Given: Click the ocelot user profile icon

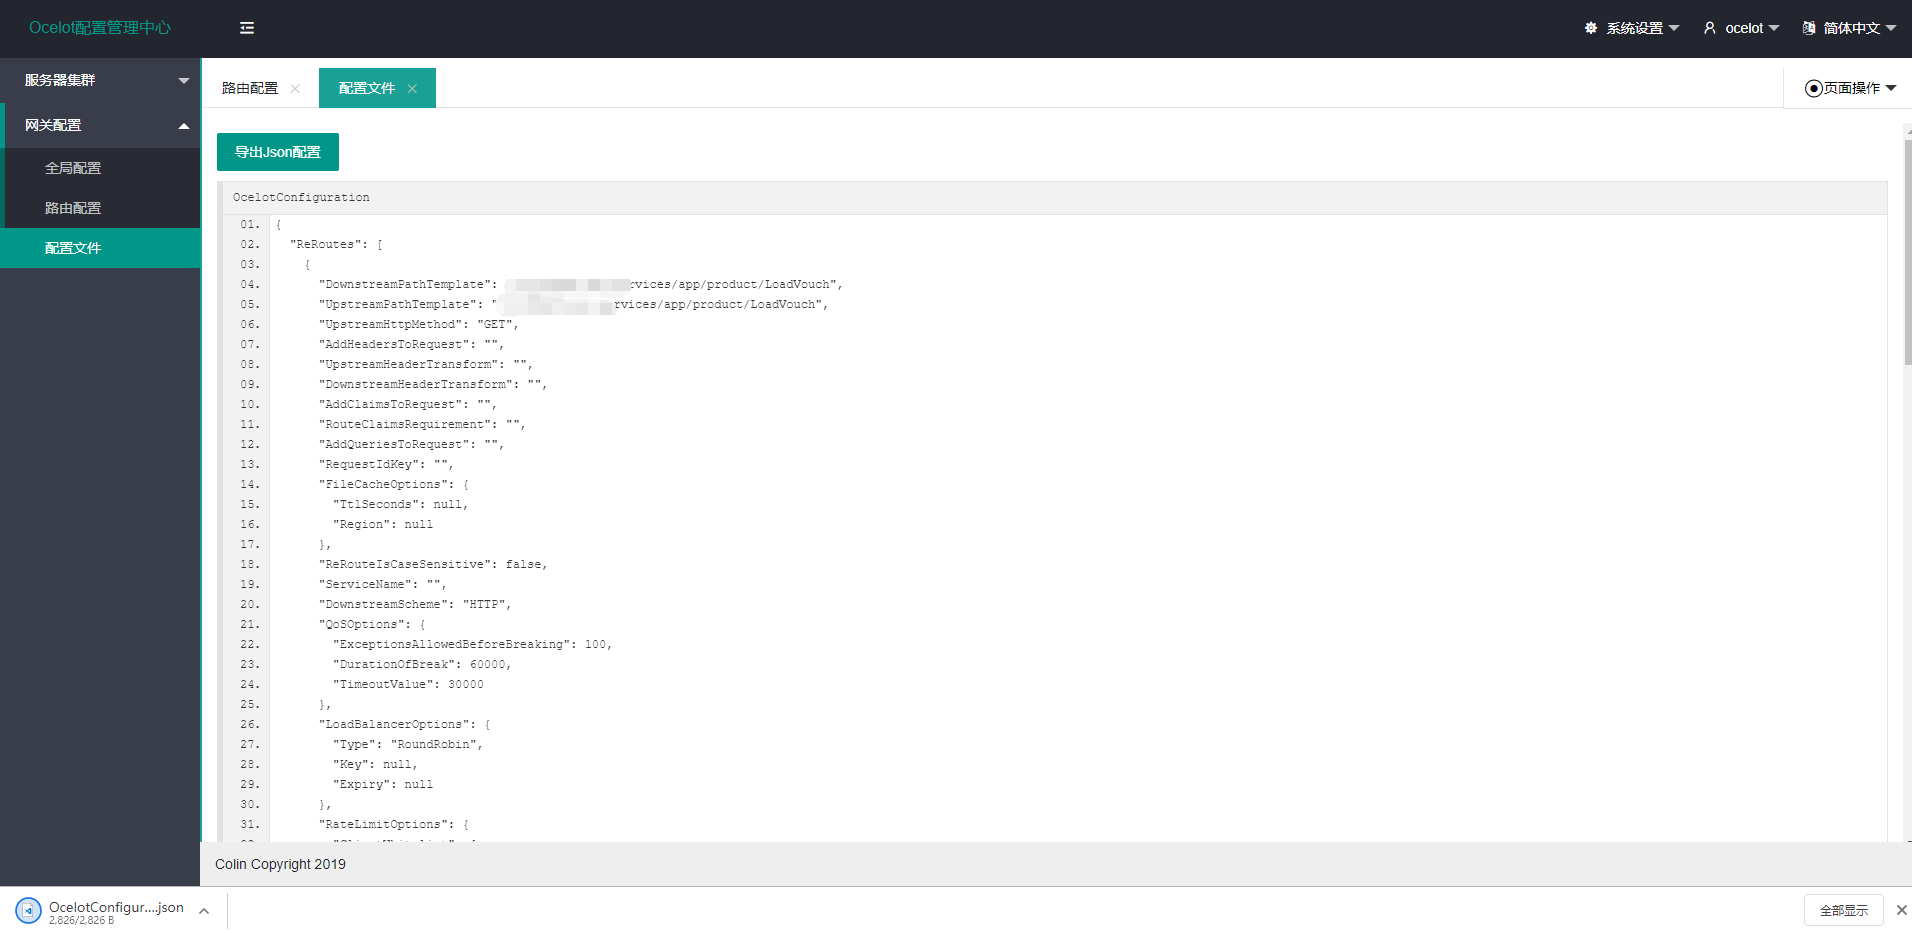Looking at the screenshot, I should [x=1710, y=28].
